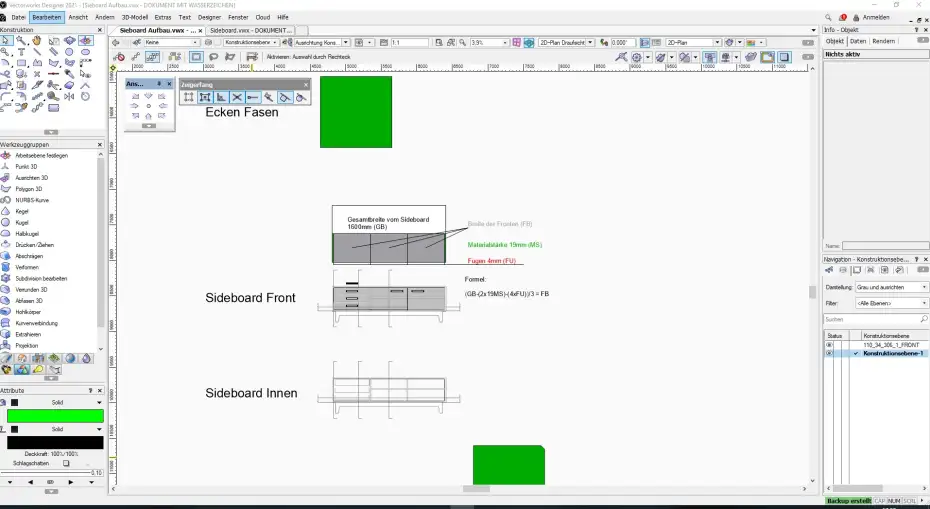Open the Konstruktionsebene layer dropdown

pyautogui.click(x=251, y=43)
